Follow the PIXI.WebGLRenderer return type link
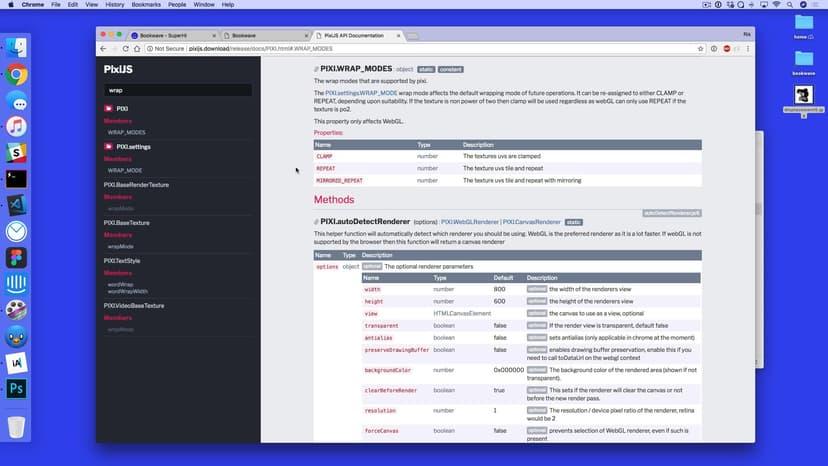The width and height of the screenshot is (828, 466). [470, 221]
